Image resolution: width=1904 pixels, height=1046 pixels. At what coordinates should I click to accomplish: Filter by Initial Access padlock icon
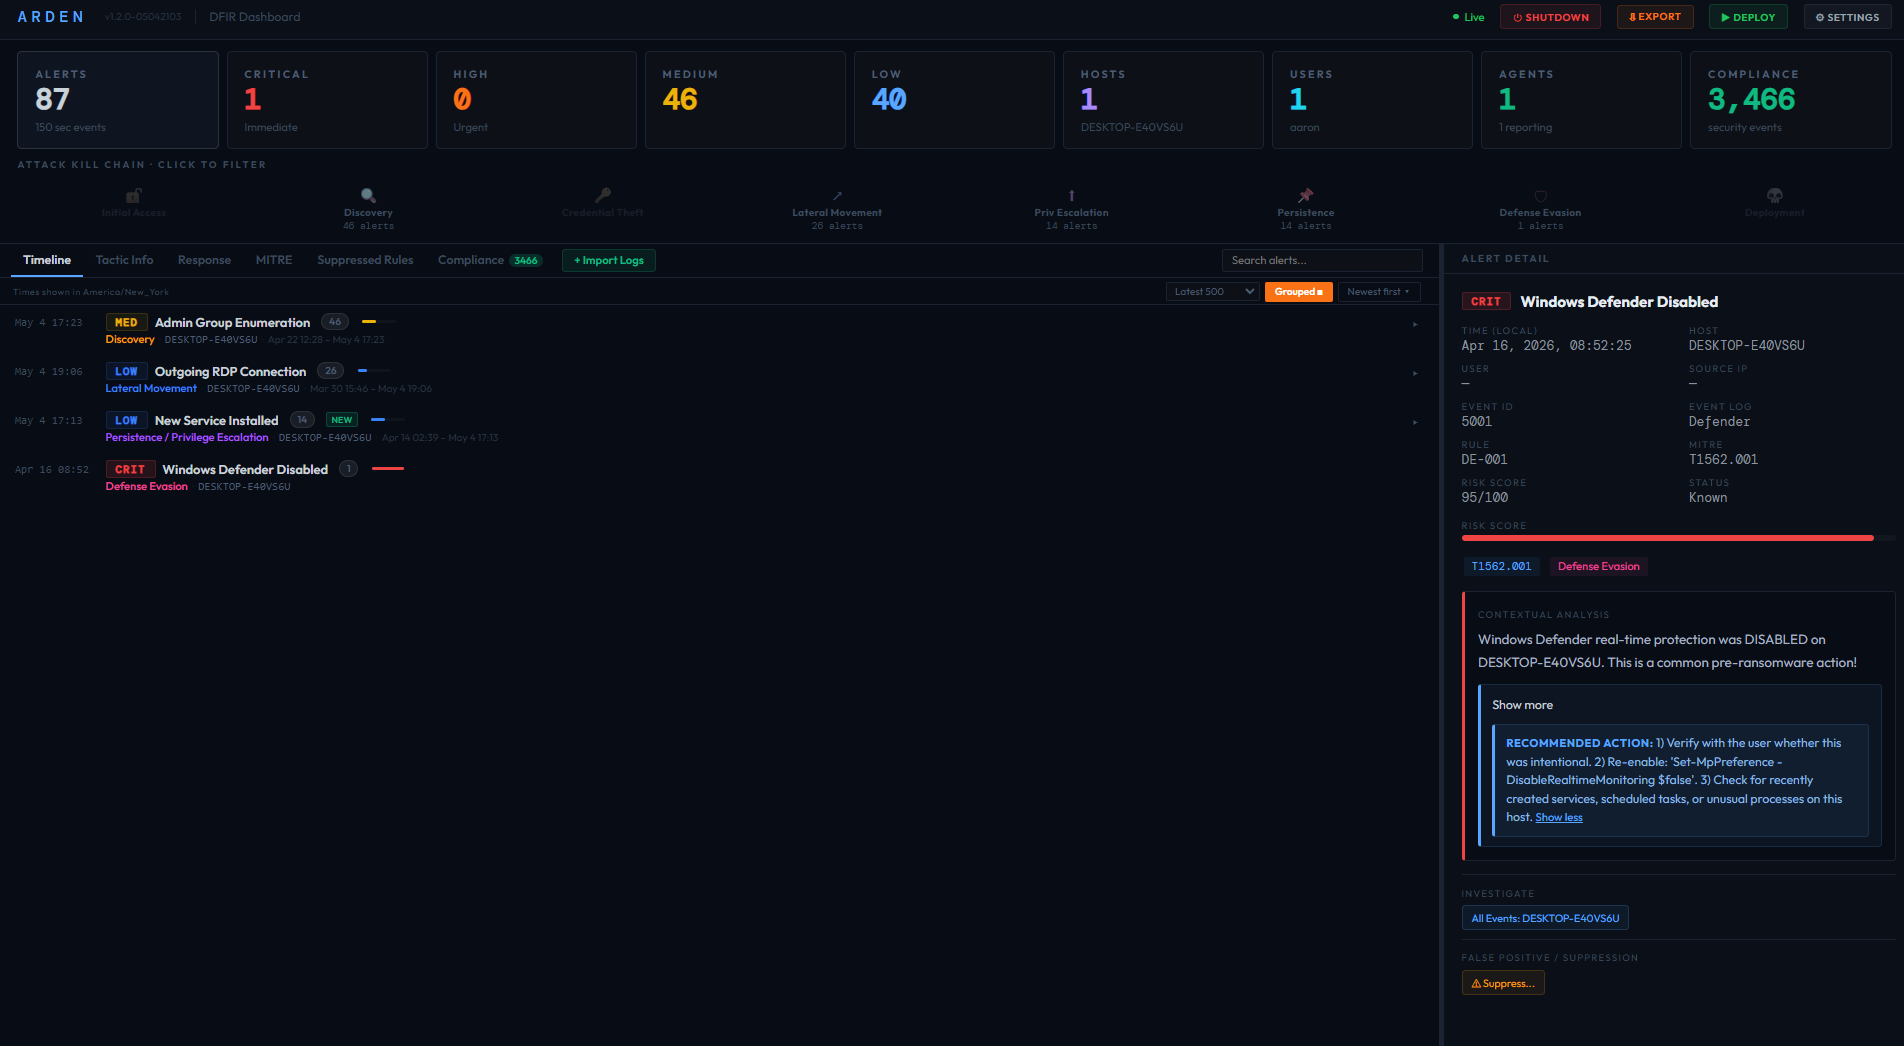(134, 196)
